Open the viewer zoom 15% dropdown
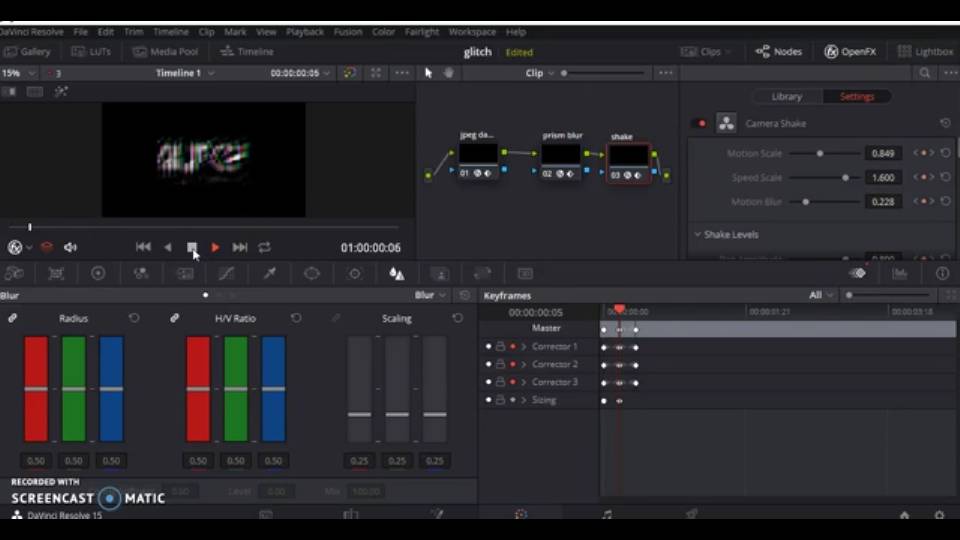 18,73
